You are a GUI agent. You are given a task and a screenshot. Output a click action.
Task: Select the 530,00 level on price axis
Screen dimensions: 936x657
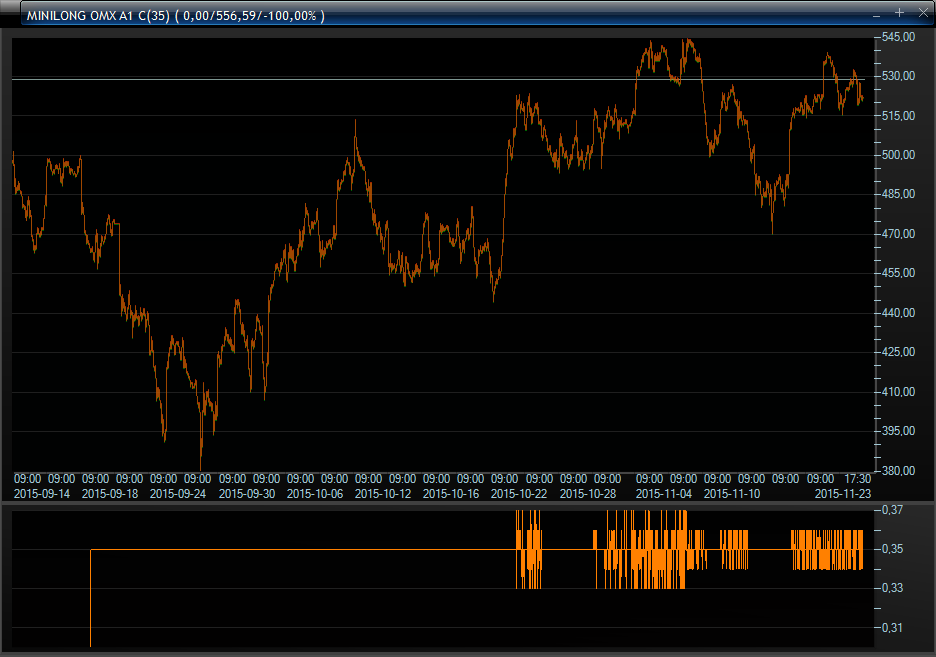click(899, 76)
